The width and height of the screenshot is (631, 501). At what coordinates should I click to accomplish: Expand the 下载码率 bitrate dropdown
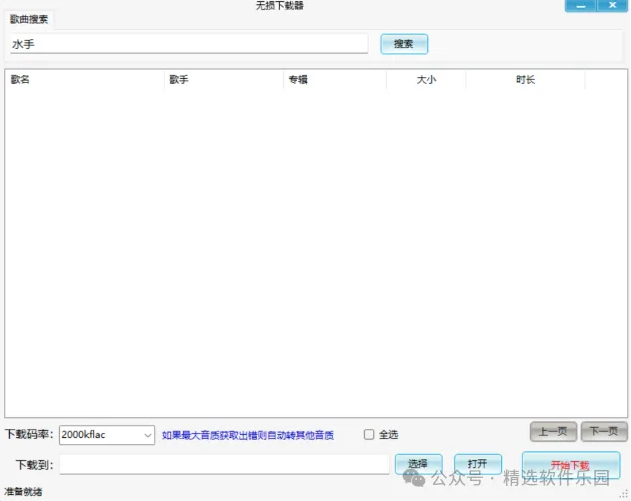tap(147, 435)
